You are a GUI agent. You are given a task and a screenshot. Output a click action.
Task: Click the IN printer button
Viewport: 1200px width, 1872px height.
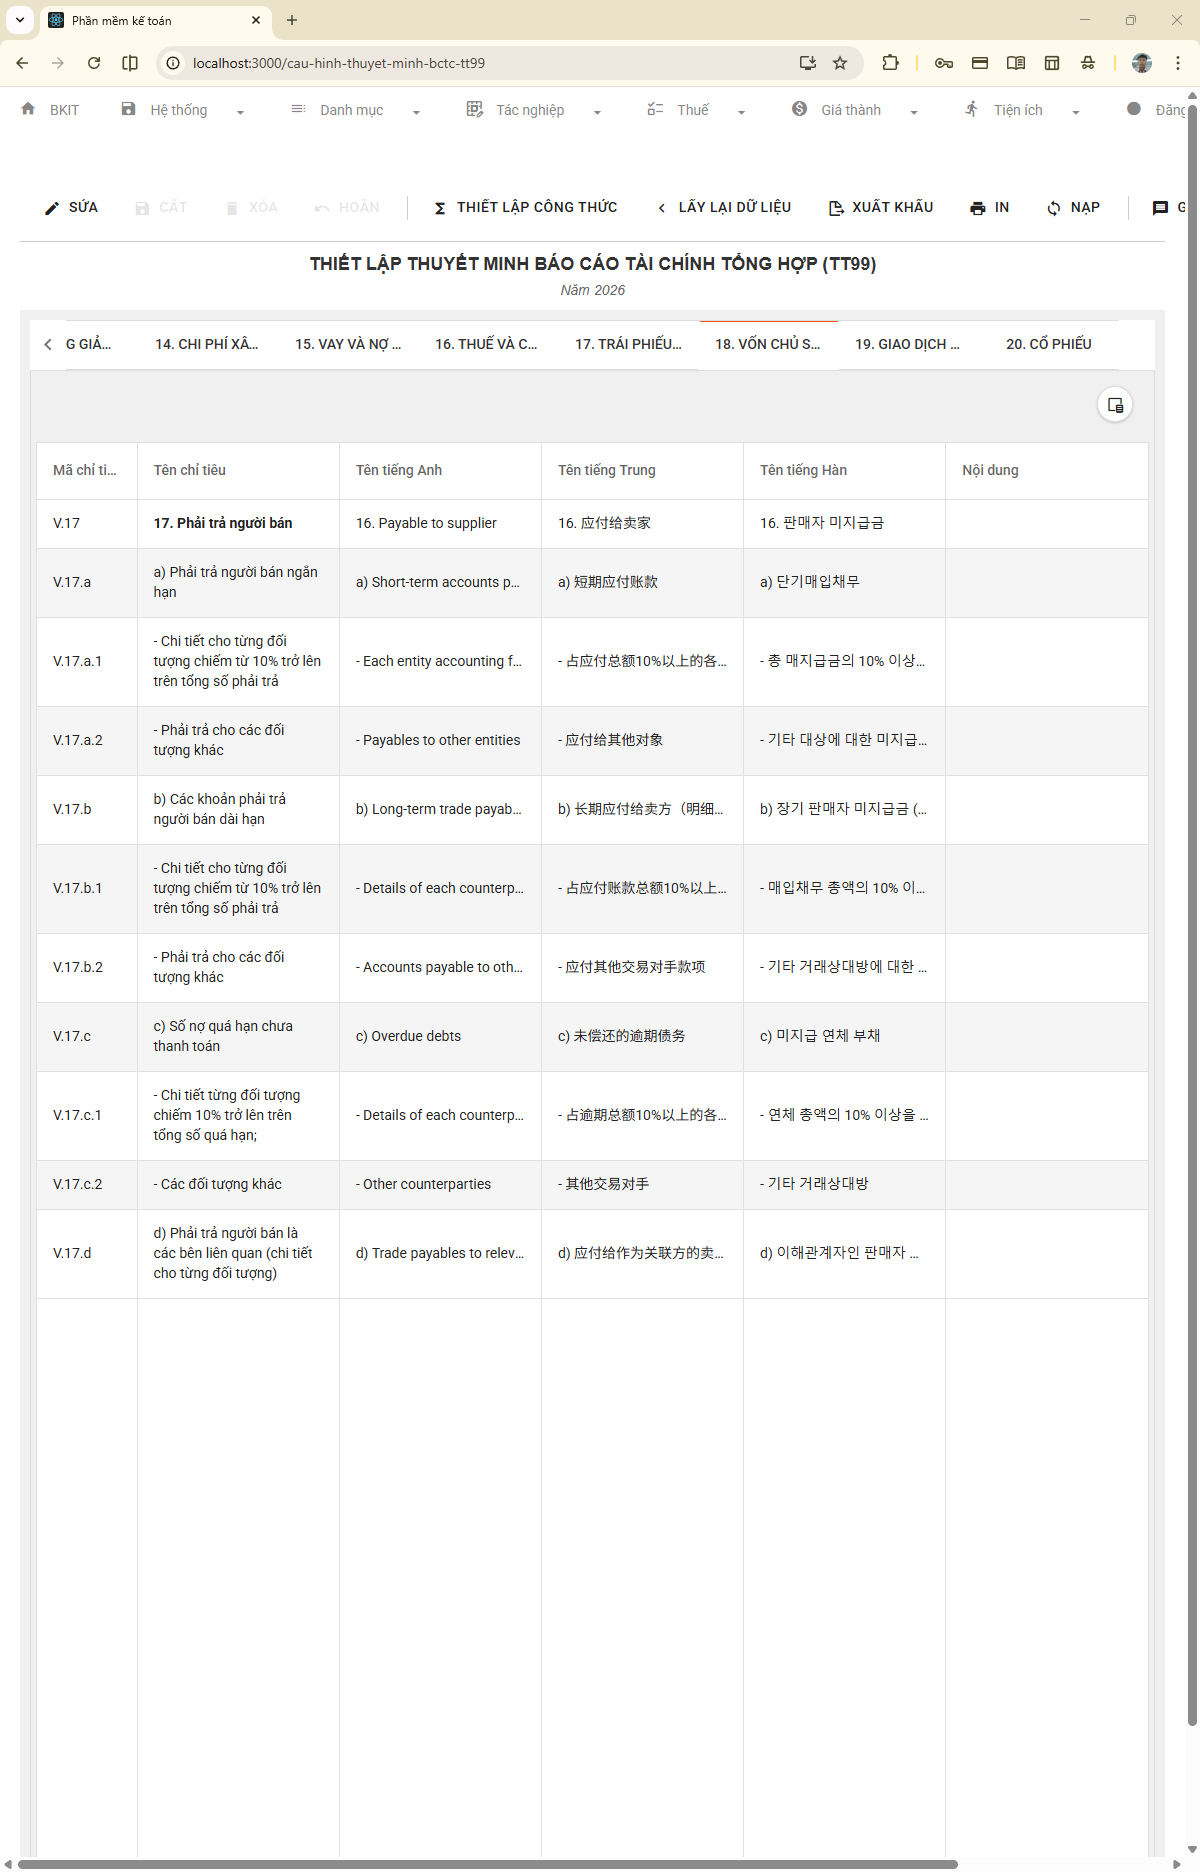tap(989, 208)
